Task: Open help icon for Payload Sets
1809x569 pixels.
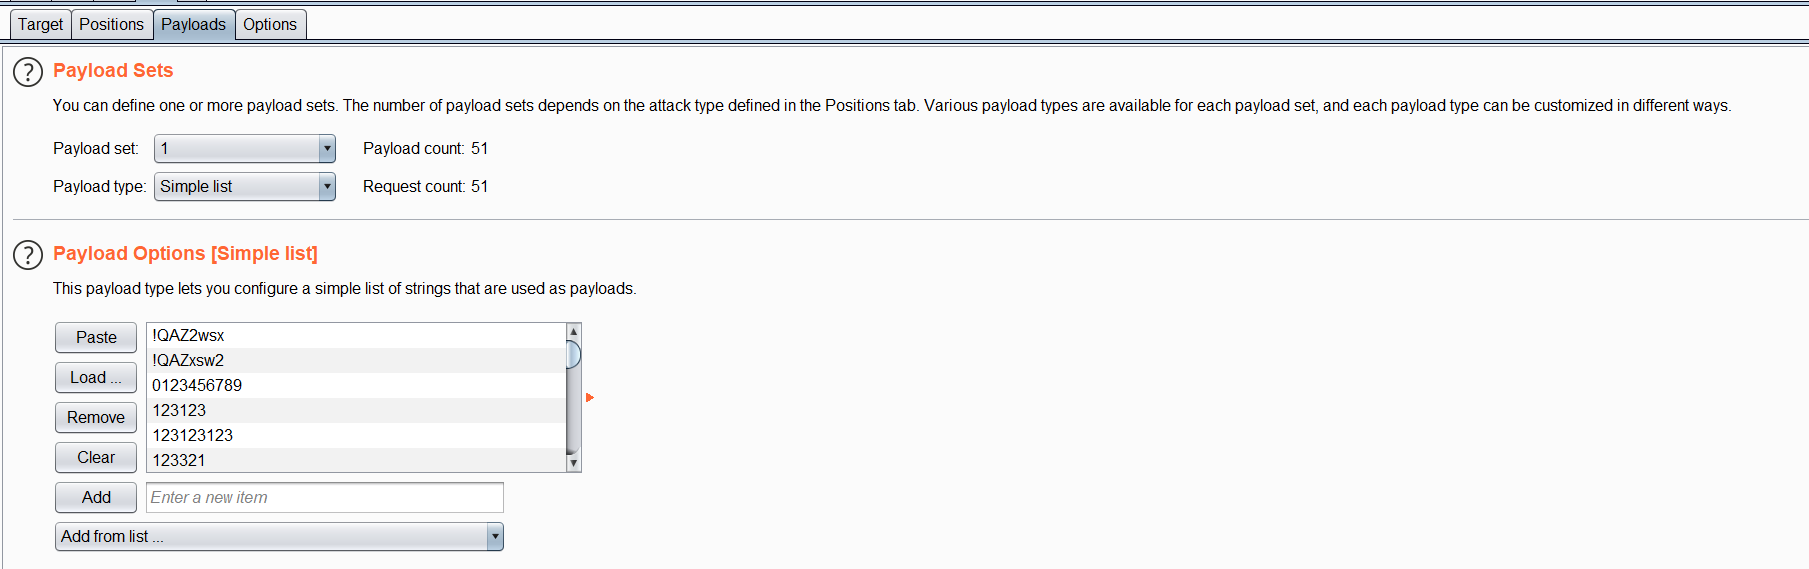Action: [28, 72]
